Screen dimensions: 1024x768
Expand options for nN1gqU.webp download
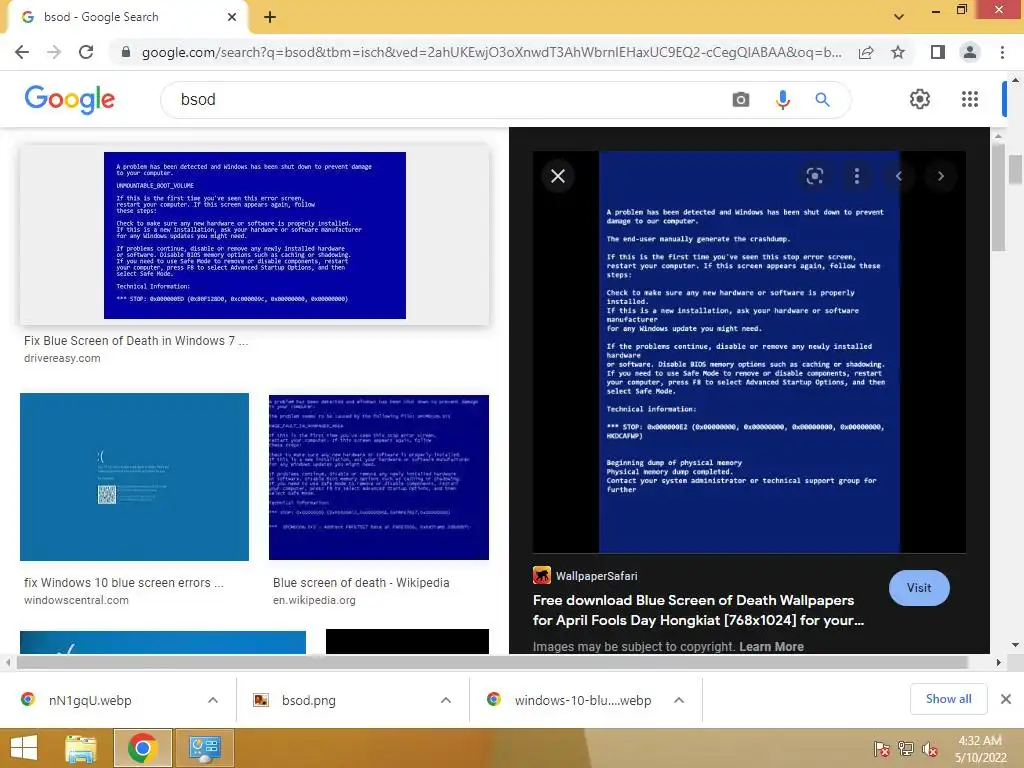pos(213,700)
